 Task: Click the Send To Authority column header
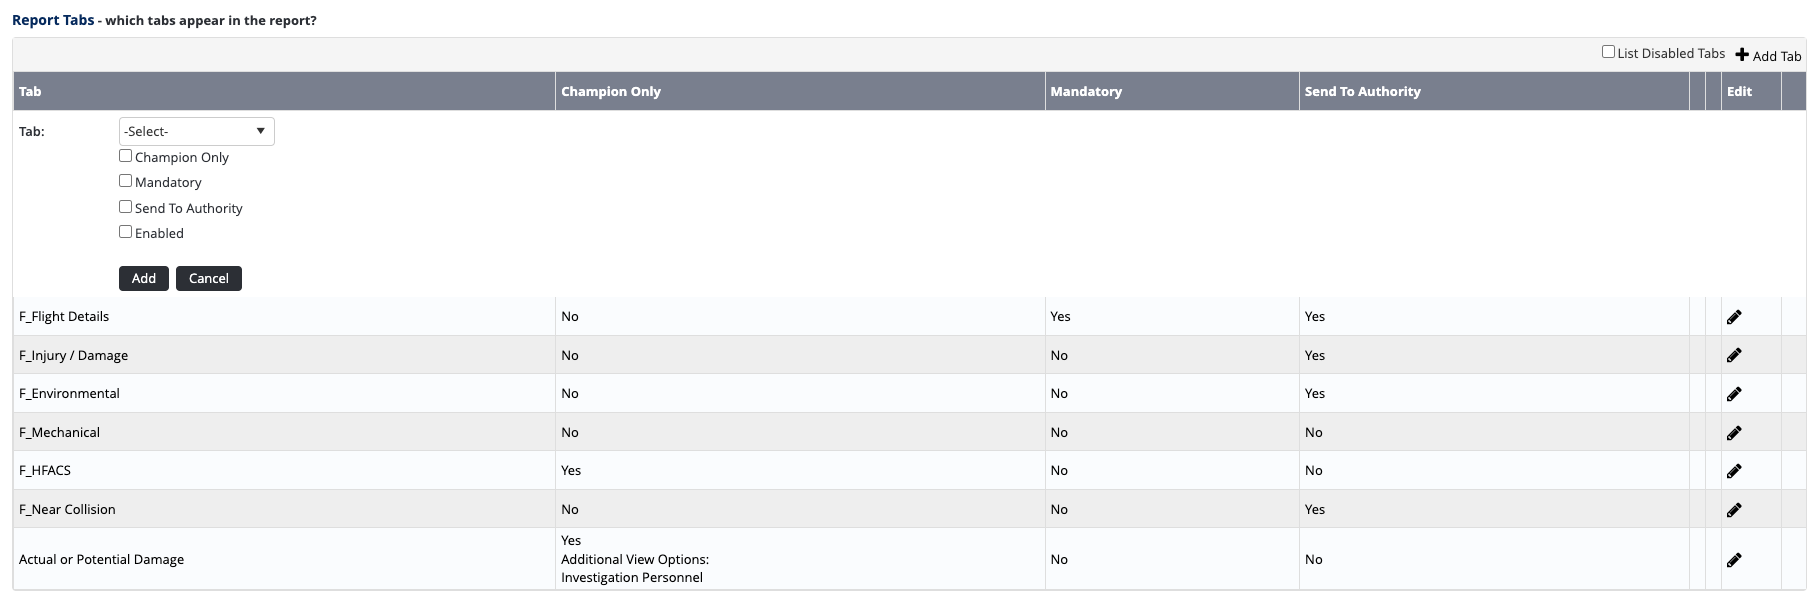[1362, 91]
